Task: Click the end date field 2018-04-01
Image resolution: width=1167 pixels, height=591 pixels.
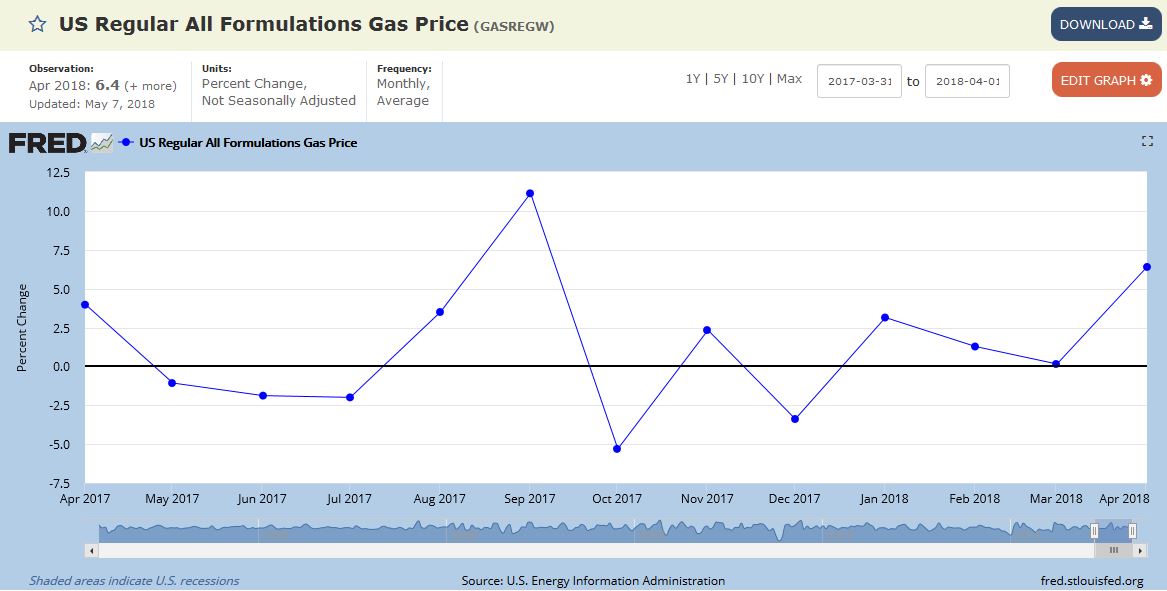Action: click(966, 81)
